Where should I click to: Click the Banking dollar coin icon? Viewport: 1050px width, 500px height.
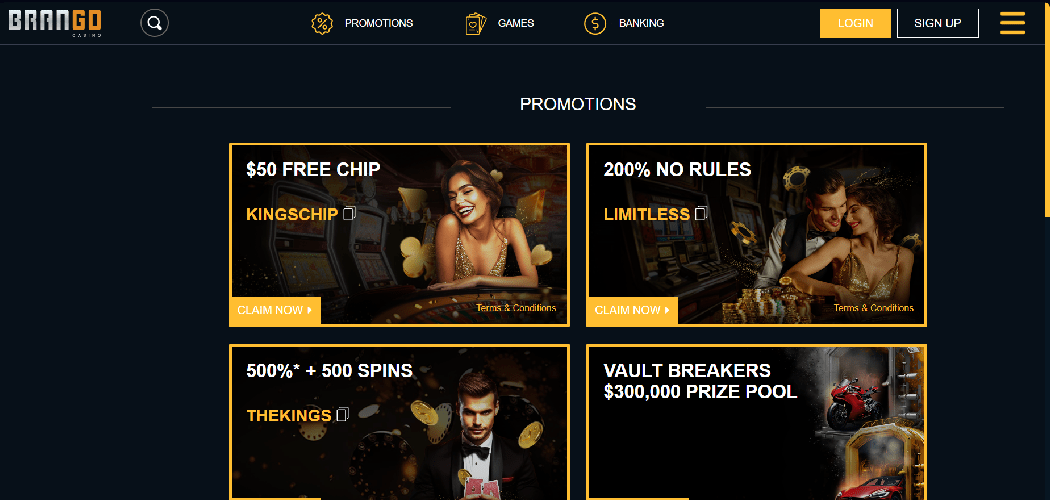point(595,23)
